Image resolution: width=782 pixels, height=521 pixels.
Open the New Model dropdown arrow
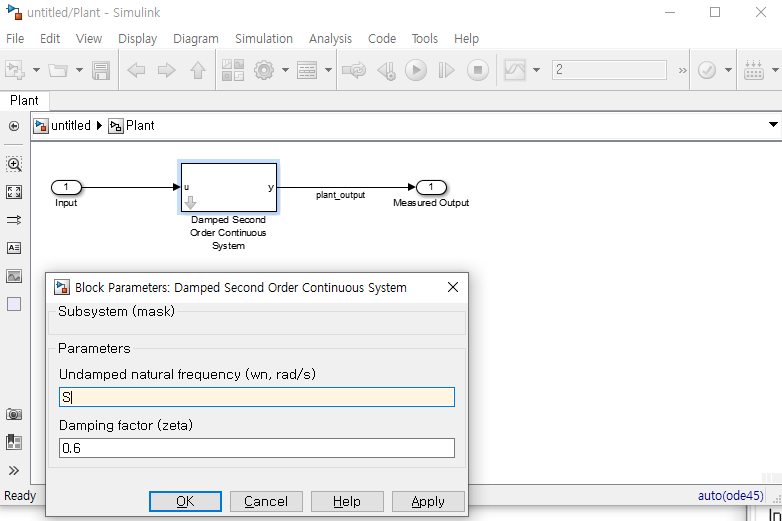click(36, 70)
